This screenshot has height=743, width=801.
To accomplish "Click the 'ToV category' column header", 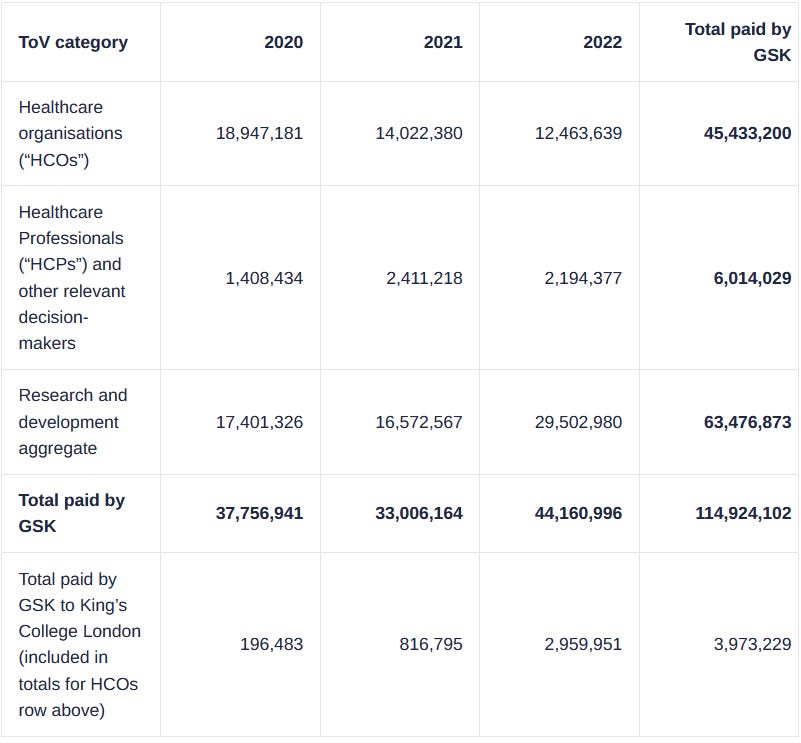I will point(73,42).
